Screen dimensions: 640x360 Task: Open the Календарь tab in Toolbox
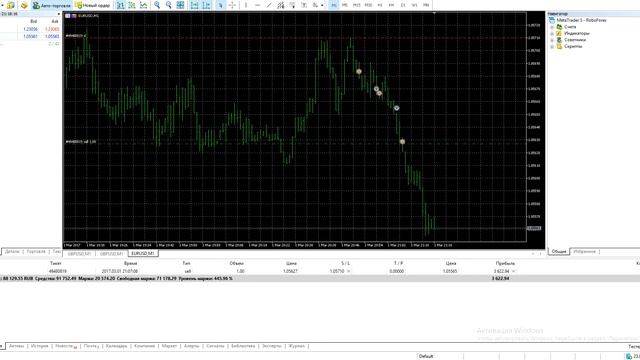116,346
